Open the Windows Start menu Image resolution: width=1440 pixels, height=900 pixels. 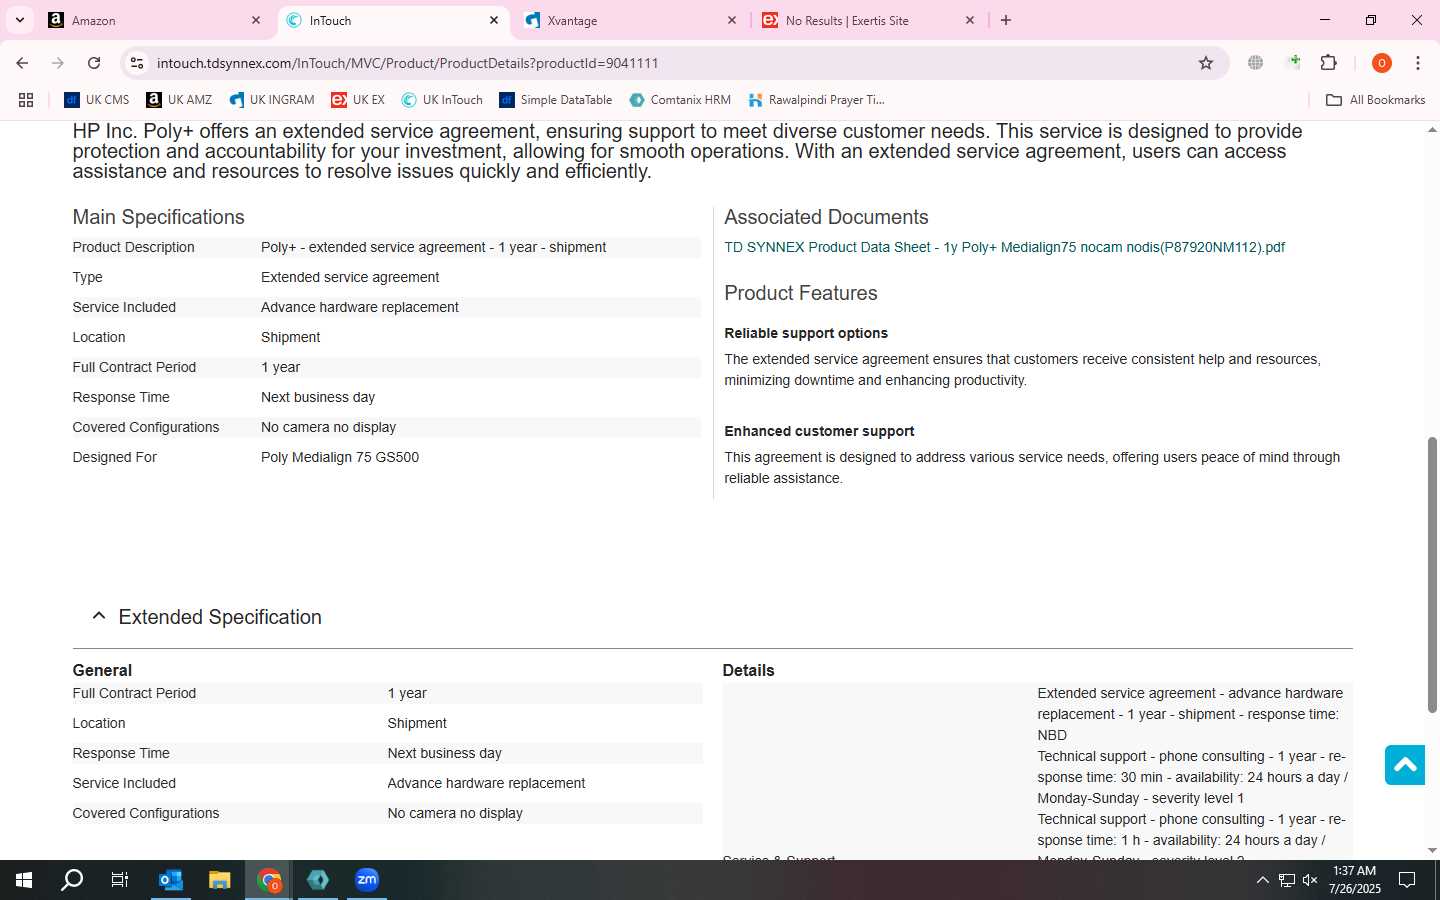24,880
